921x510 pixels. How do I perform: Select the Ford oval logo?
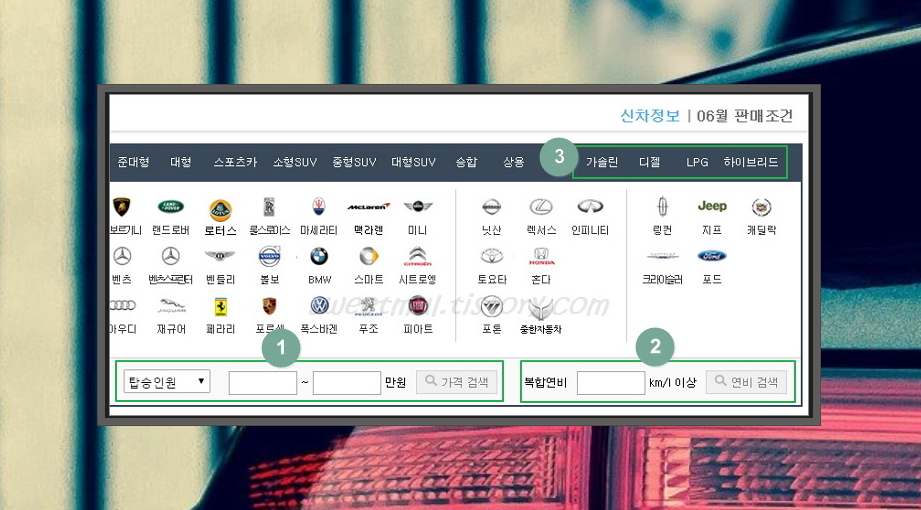[712, 256]
